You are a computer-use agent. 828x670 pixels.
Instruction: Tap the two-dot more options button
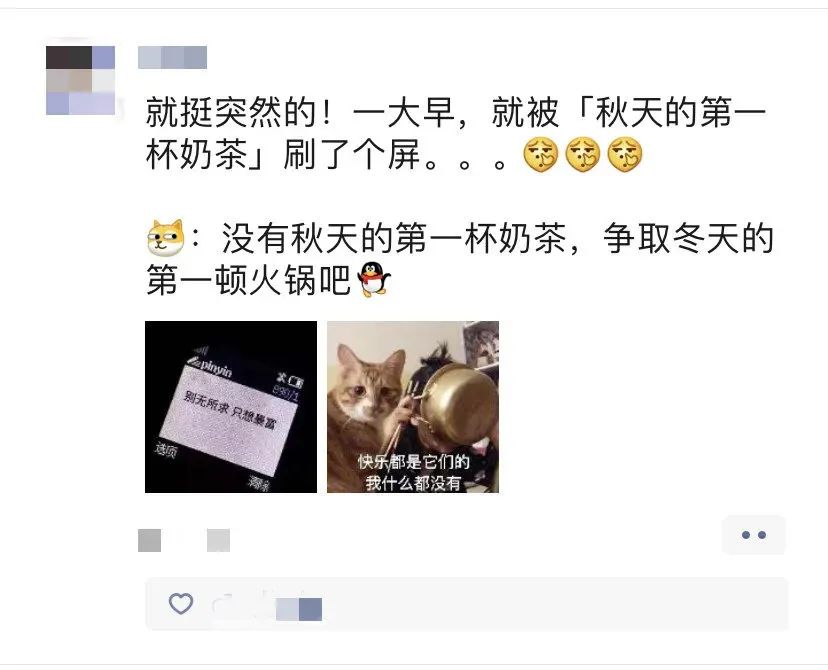point(754,535)
